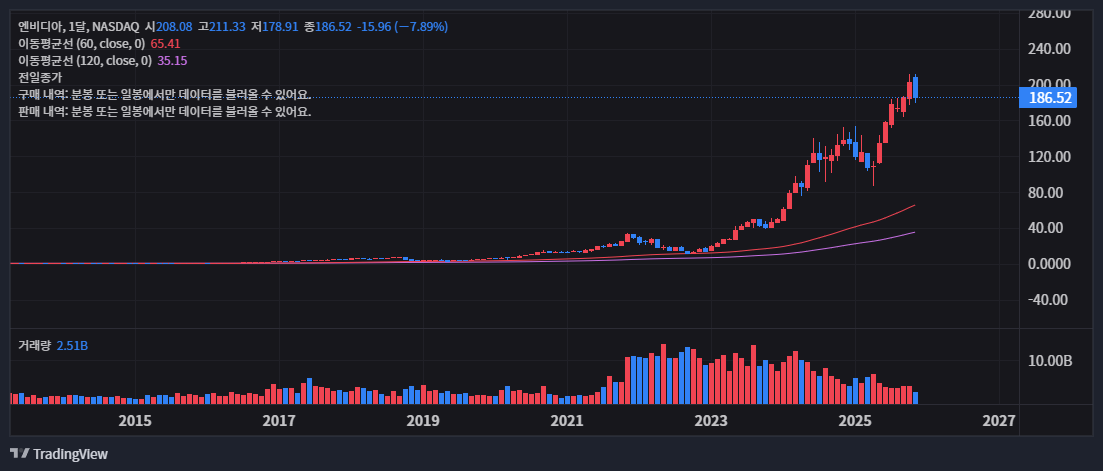Select the 2019 label on the time axis

[423, 420]
